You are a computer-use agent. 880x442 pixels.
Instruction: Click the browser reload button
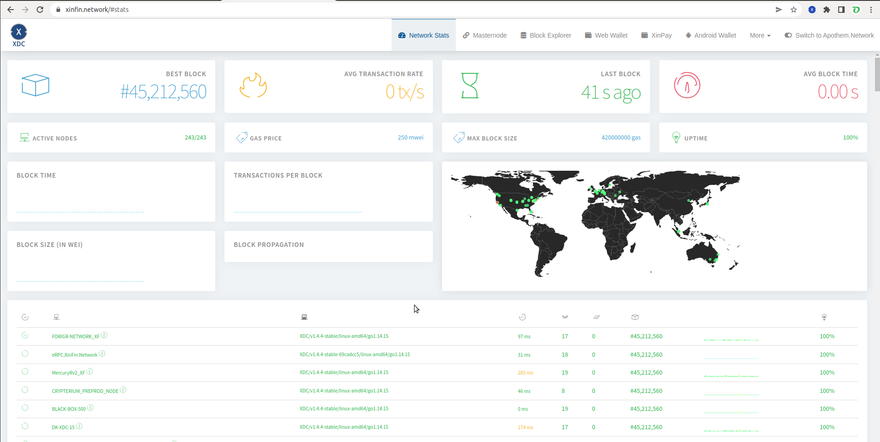41,9
